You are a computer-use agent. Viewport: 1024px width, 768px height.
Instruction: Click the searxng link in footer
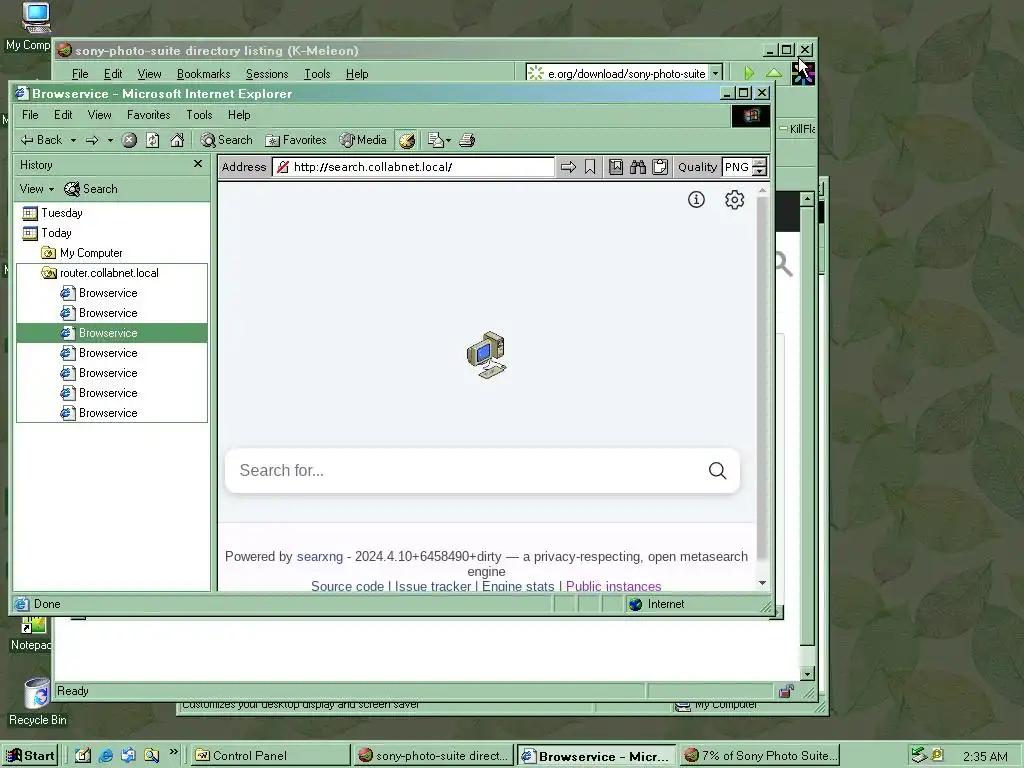pos(319,556)
